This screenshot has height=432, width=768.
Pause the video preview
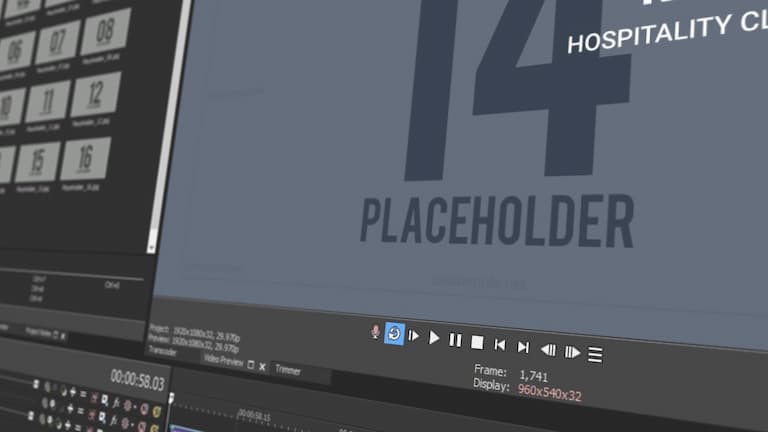(x=455, y=340)
